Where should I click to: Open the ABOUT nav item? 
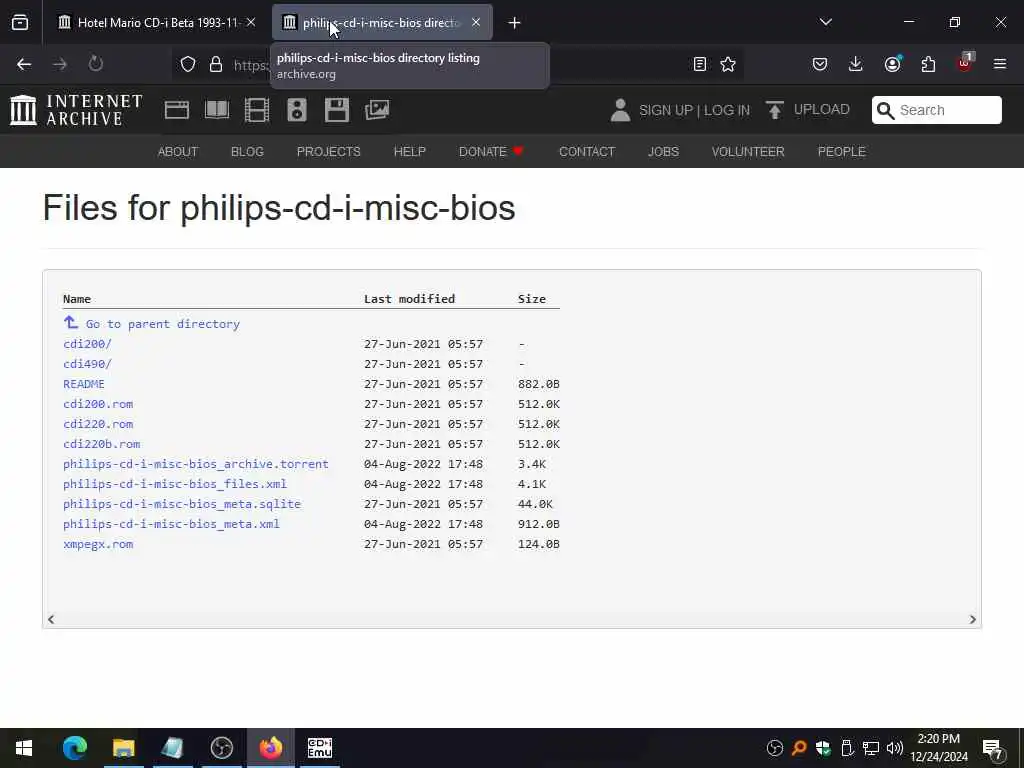(x=178, y=152)
